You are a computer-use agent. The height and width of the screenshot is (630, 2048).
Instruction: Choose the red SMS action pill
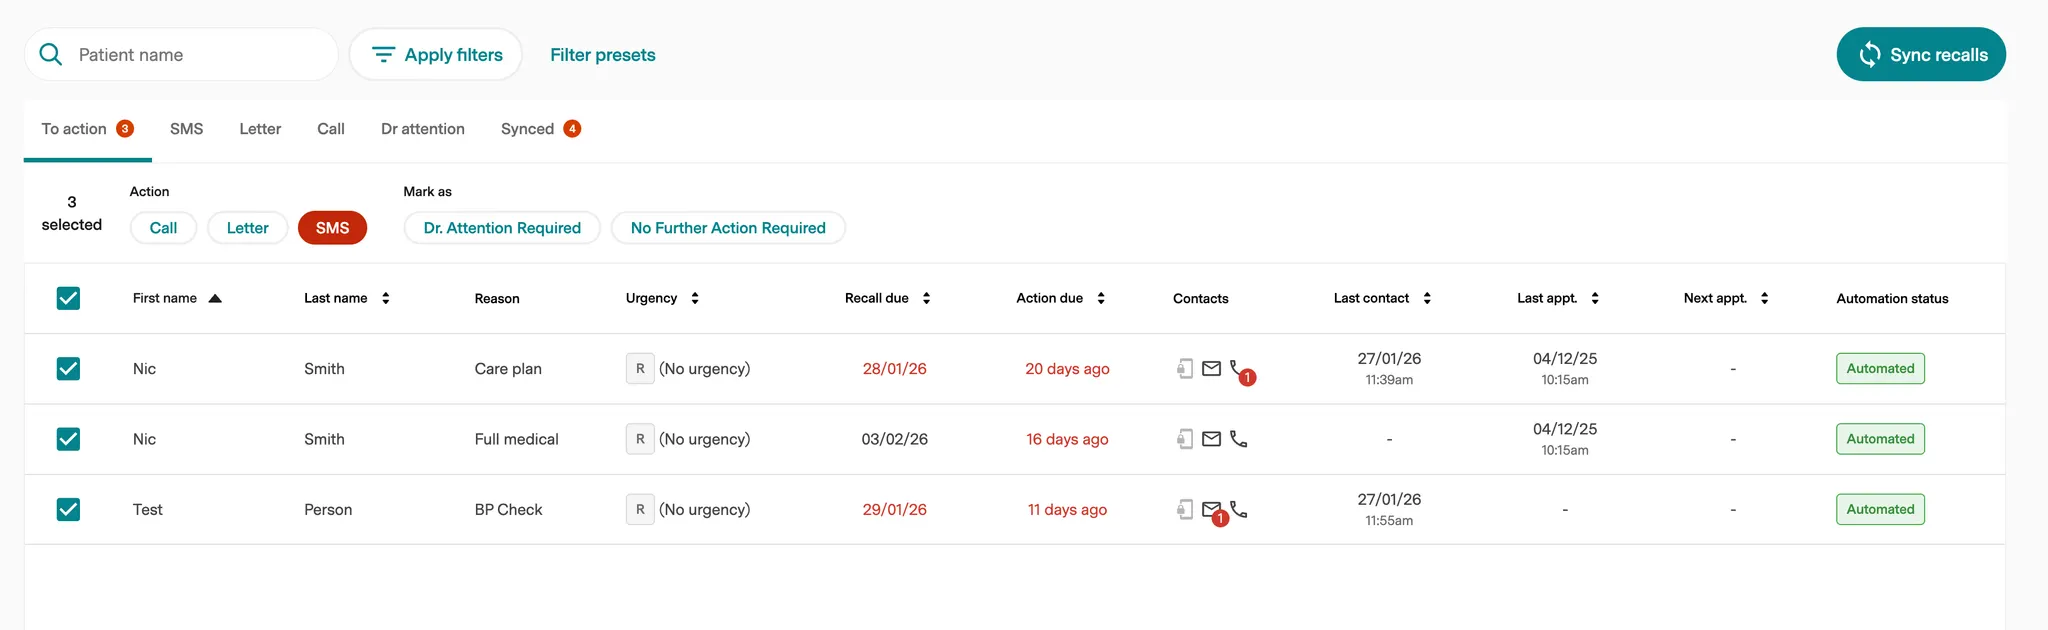pyautogui.click(x=332, y=228)
